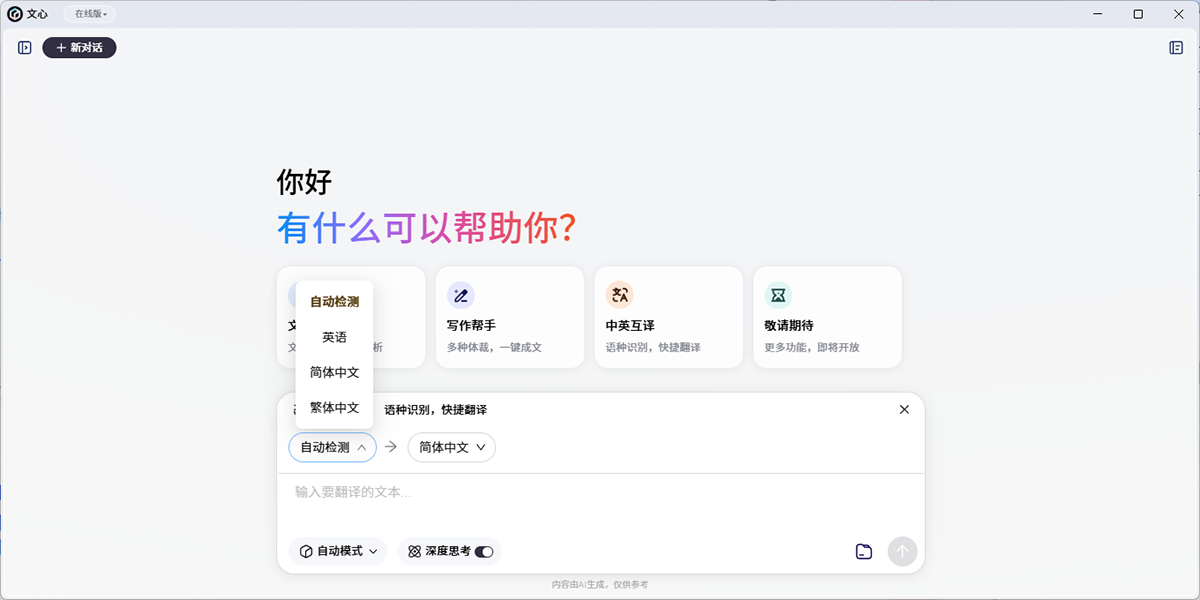The width and height of the screenshot is (1200, 600).
Task: Close the translation panel with X
Action: tap(904, 410)
